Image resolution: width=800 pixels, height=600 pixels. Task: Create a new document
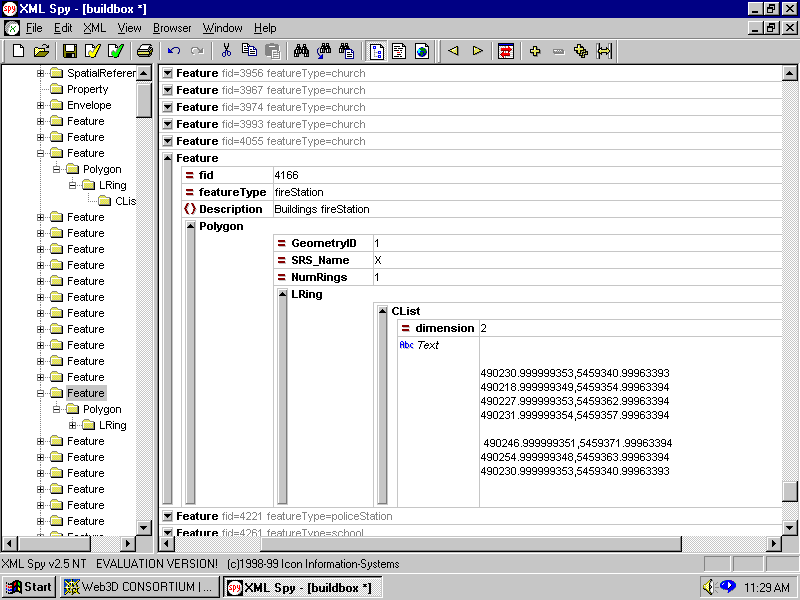[x=17, y=51]
